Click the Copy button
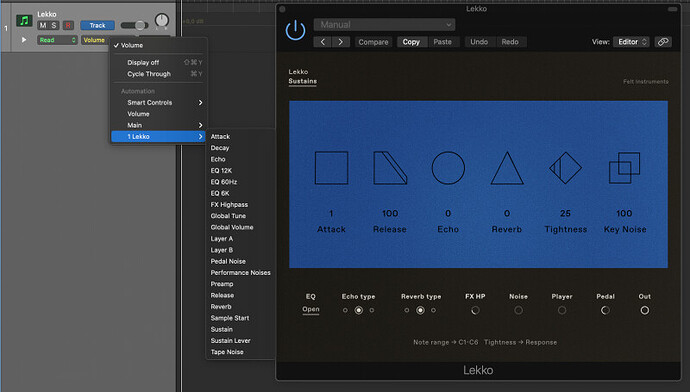Image resolution: width=690 pixels, height=392 pixels. tap(411, 42)
